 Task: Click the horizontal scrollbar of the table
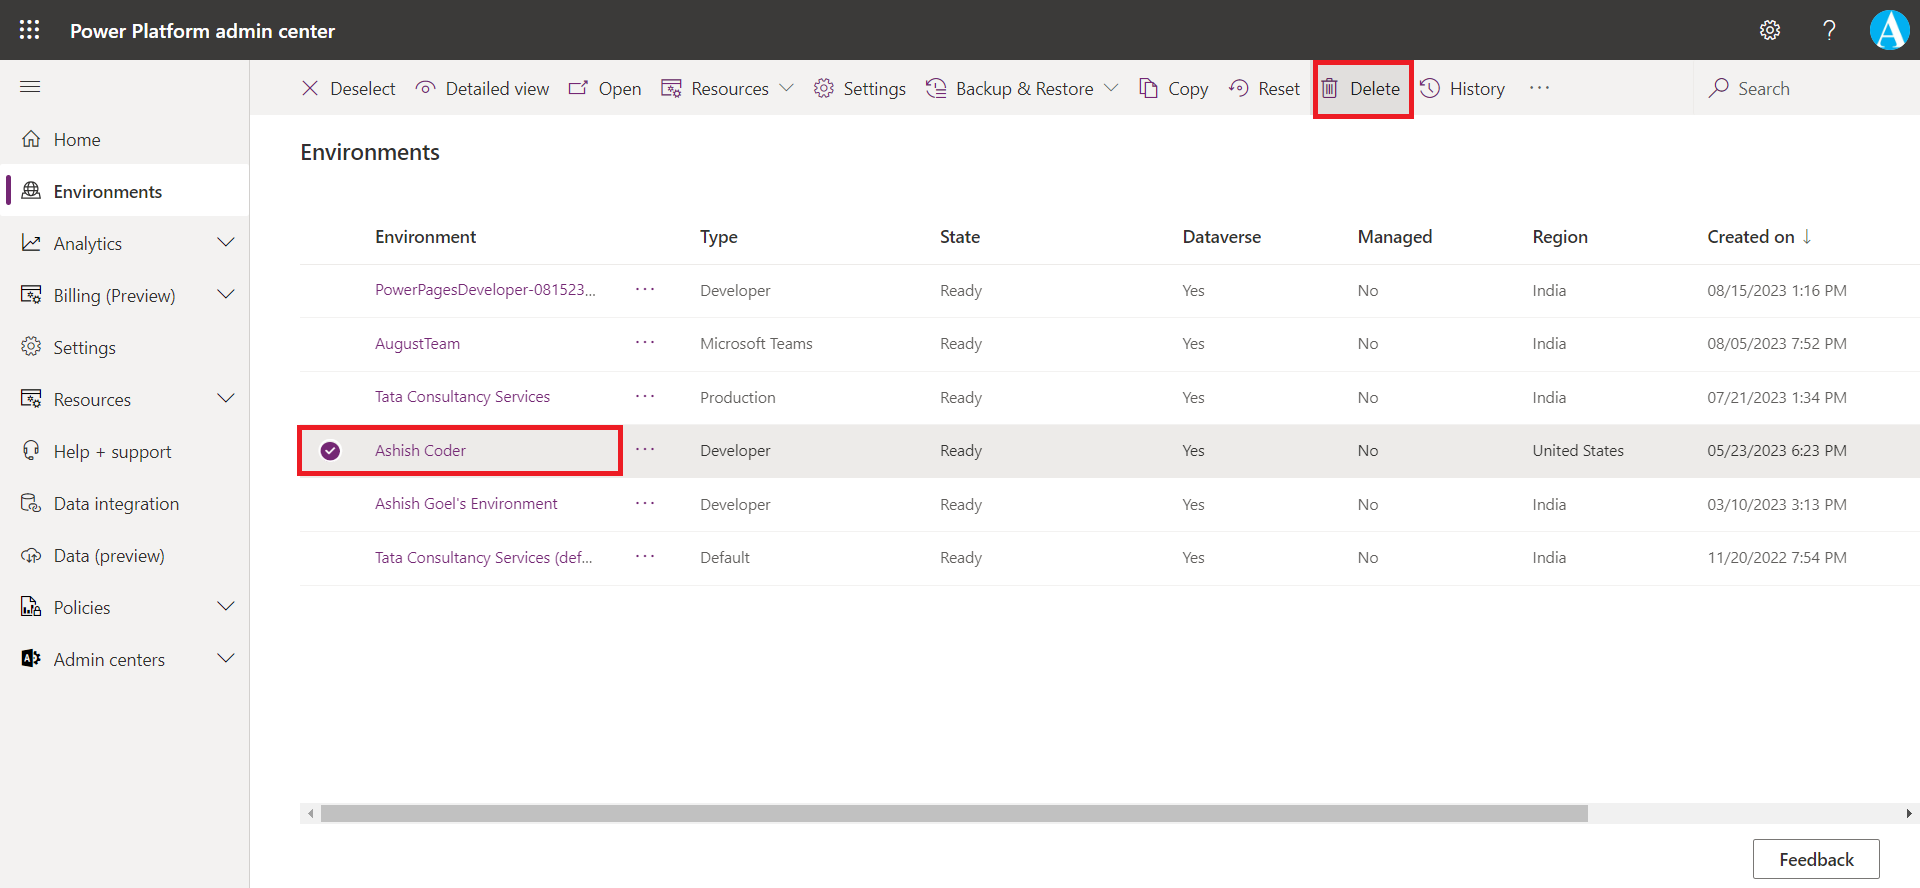pyautogui.click(x=953, y=814)
